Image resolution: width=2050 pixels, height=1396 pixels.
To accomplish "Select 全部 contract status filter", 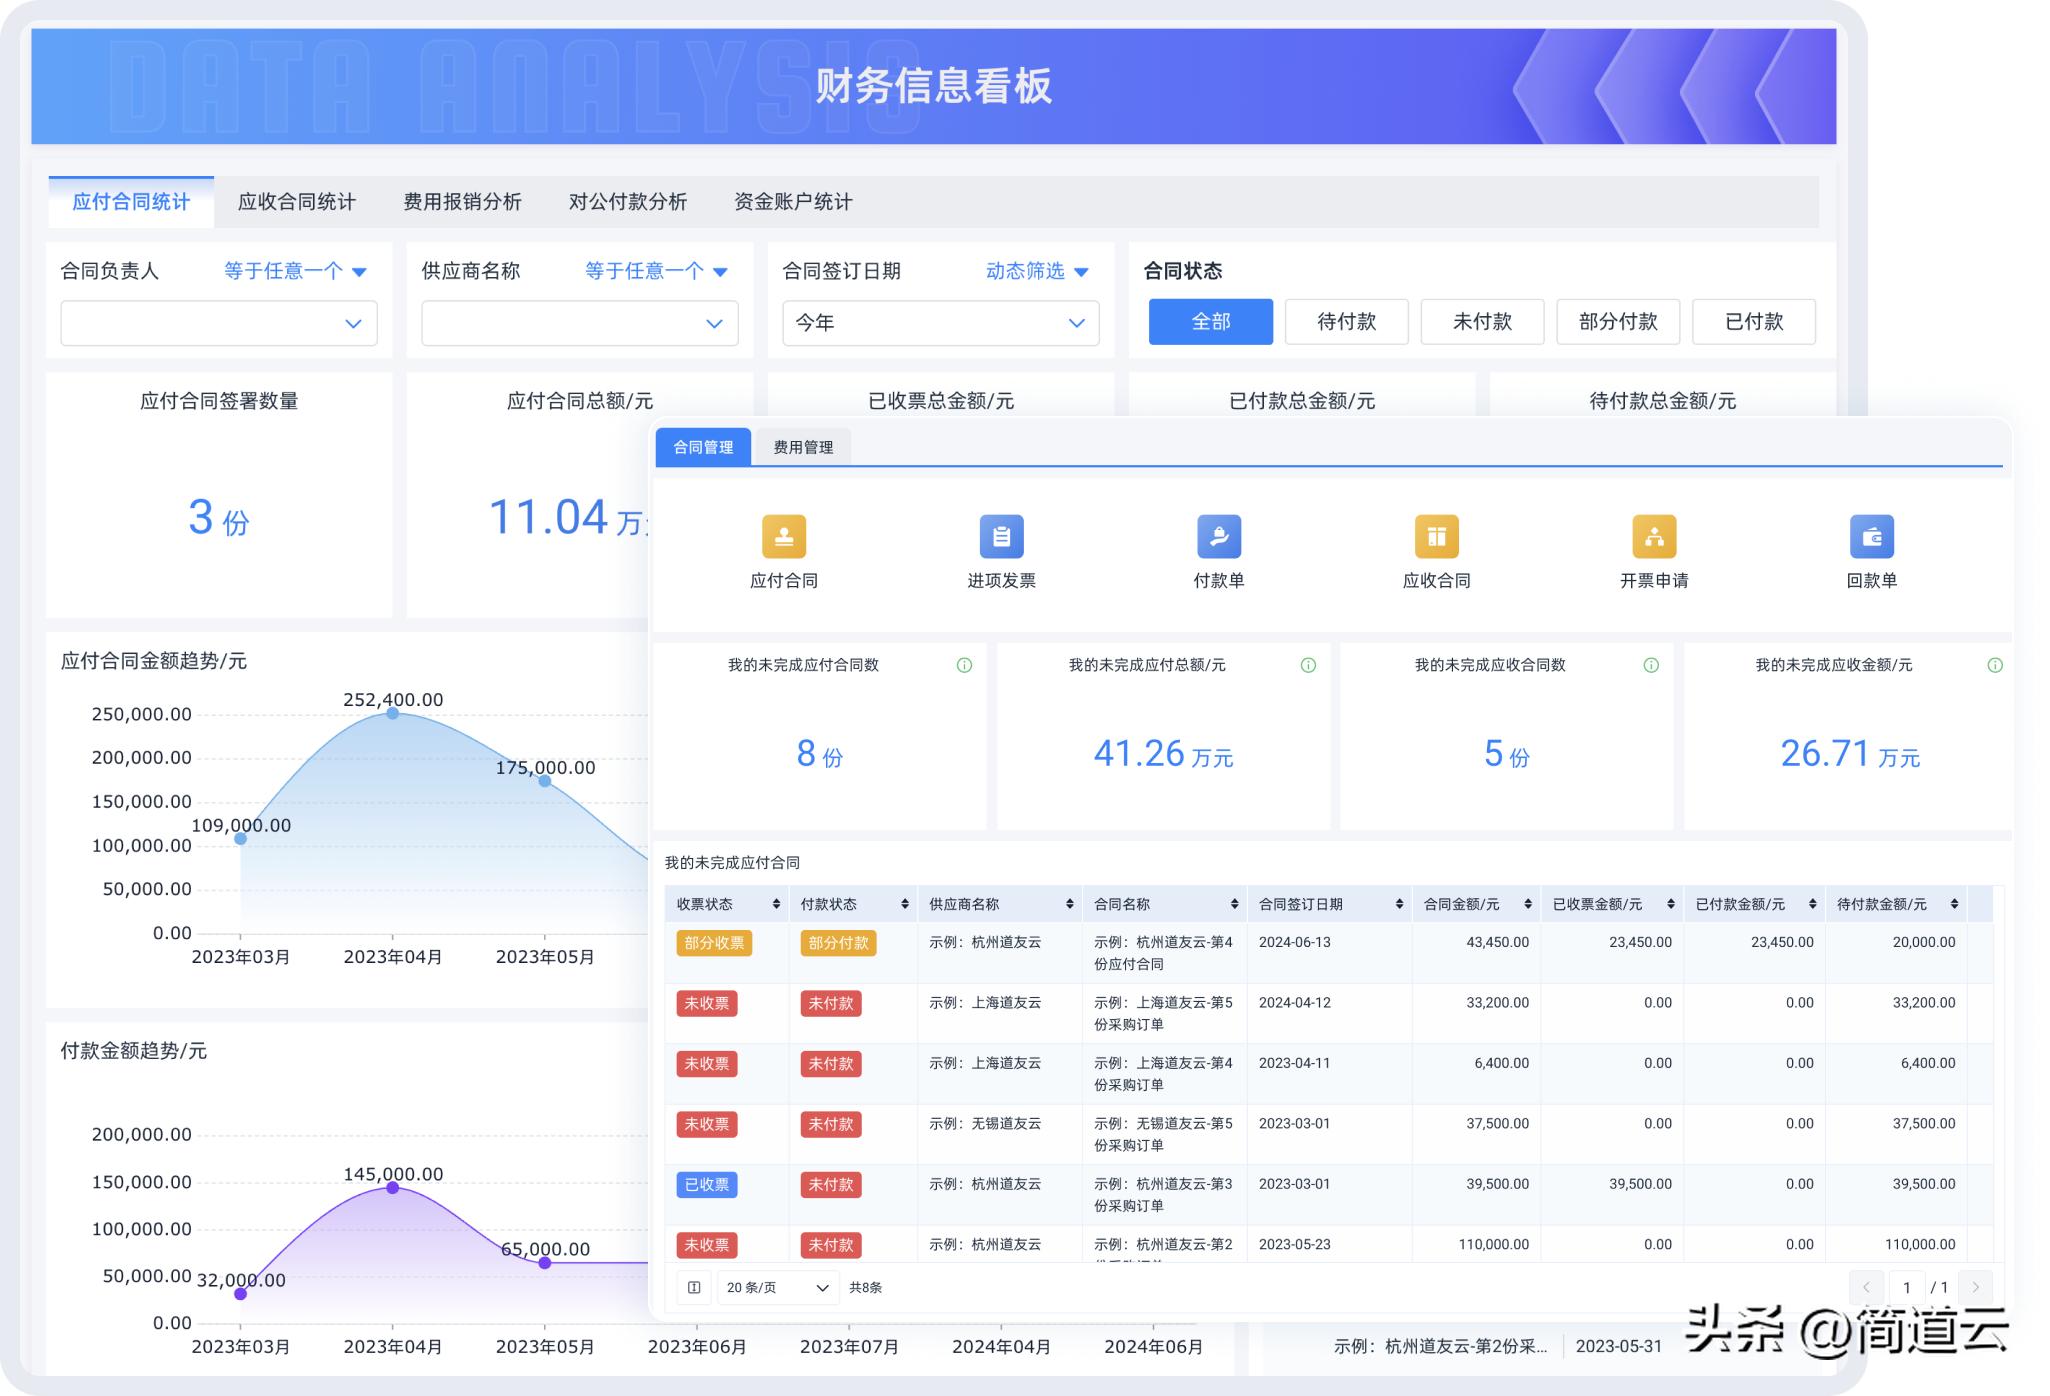I will tap(1210, 322).
